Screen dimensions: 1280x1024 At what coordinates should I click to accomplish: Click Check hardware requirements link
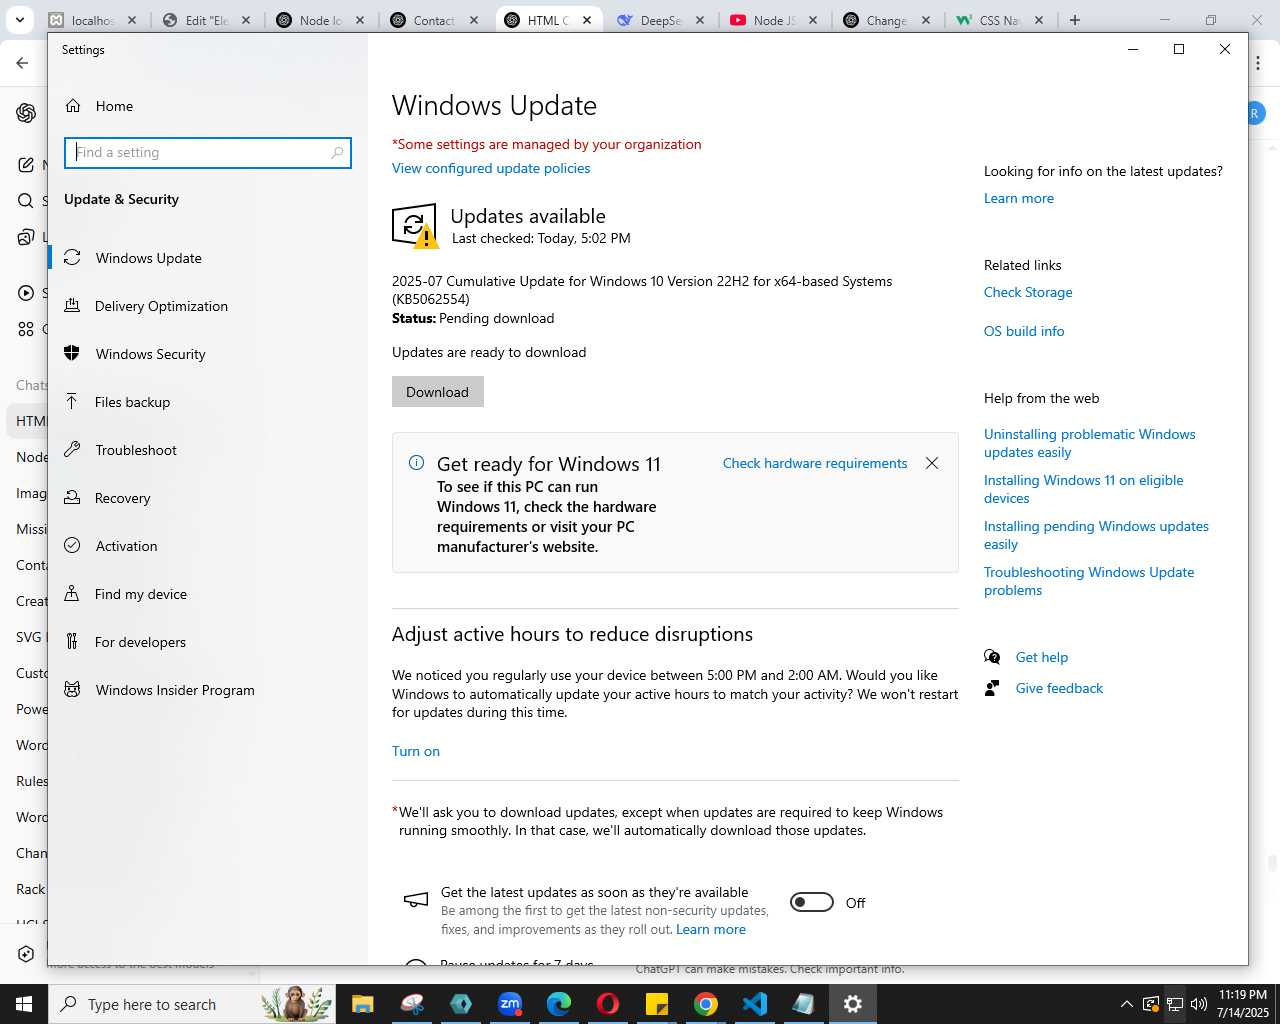point(815,463)
